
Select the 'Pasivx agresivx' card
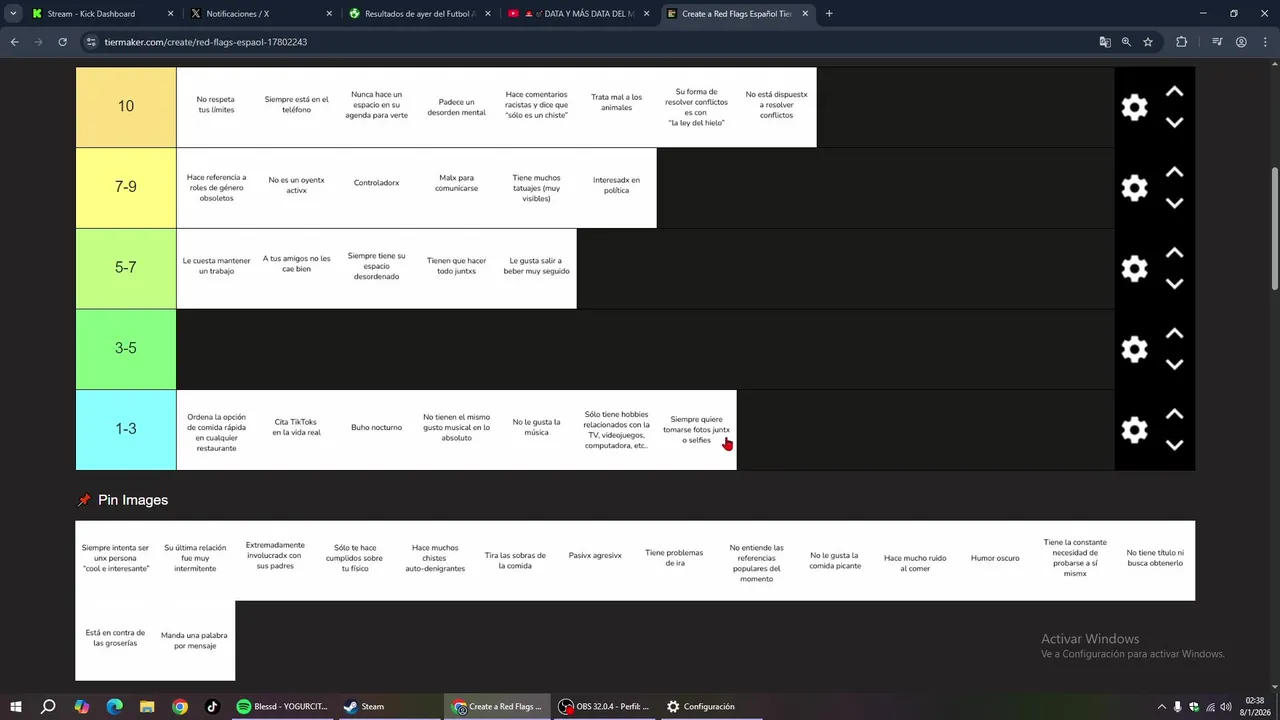click(x=595, y=560)
